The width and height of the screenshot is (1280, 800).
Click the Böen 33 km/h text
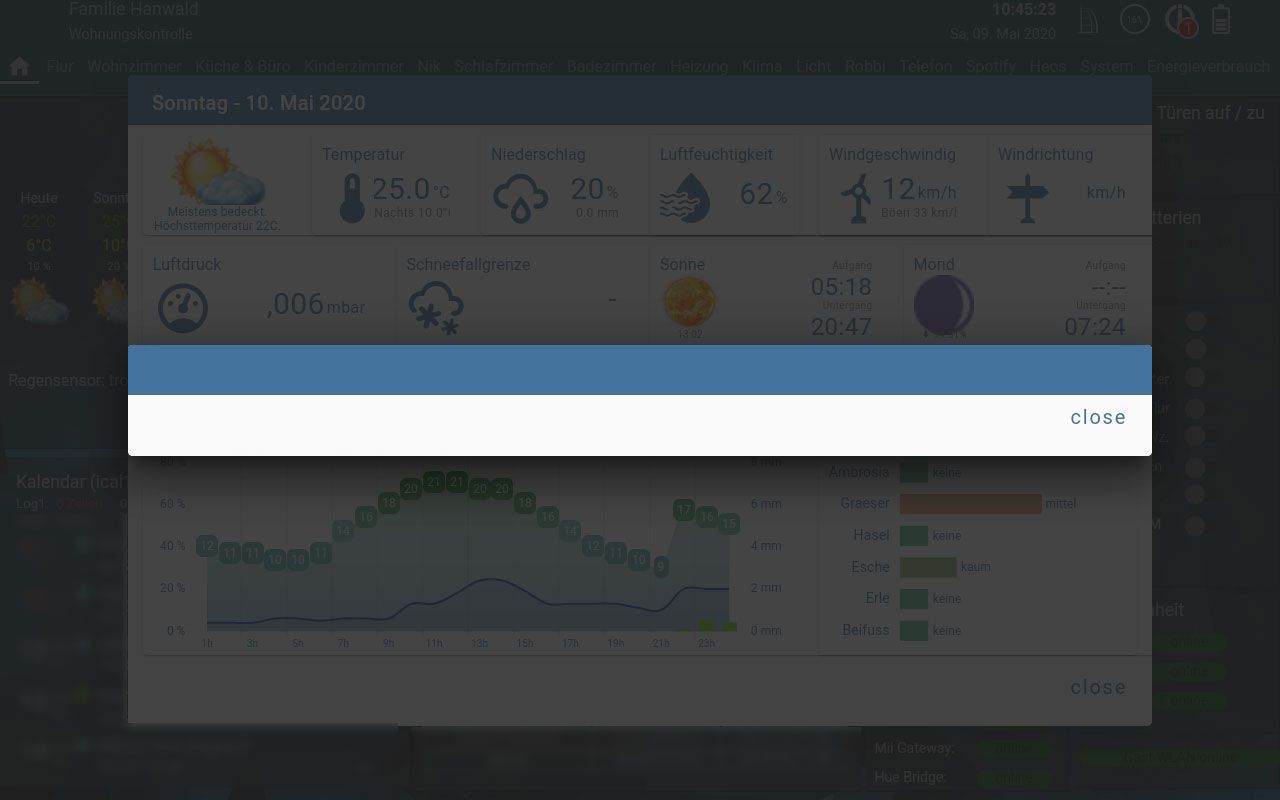pyautogui.click(x=918, y=213)
